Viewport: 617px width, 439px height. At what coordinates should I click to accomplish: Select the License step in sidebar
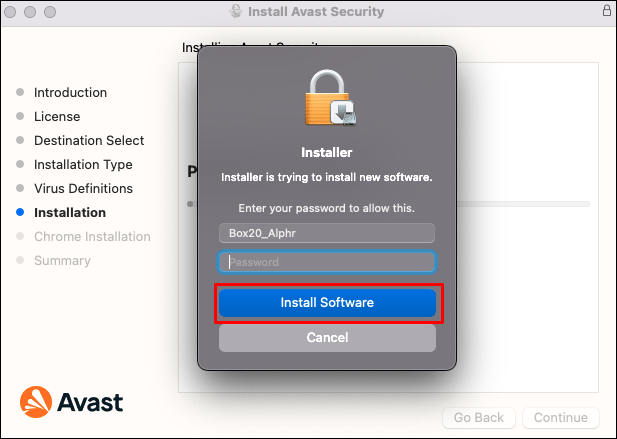[57, 117]
